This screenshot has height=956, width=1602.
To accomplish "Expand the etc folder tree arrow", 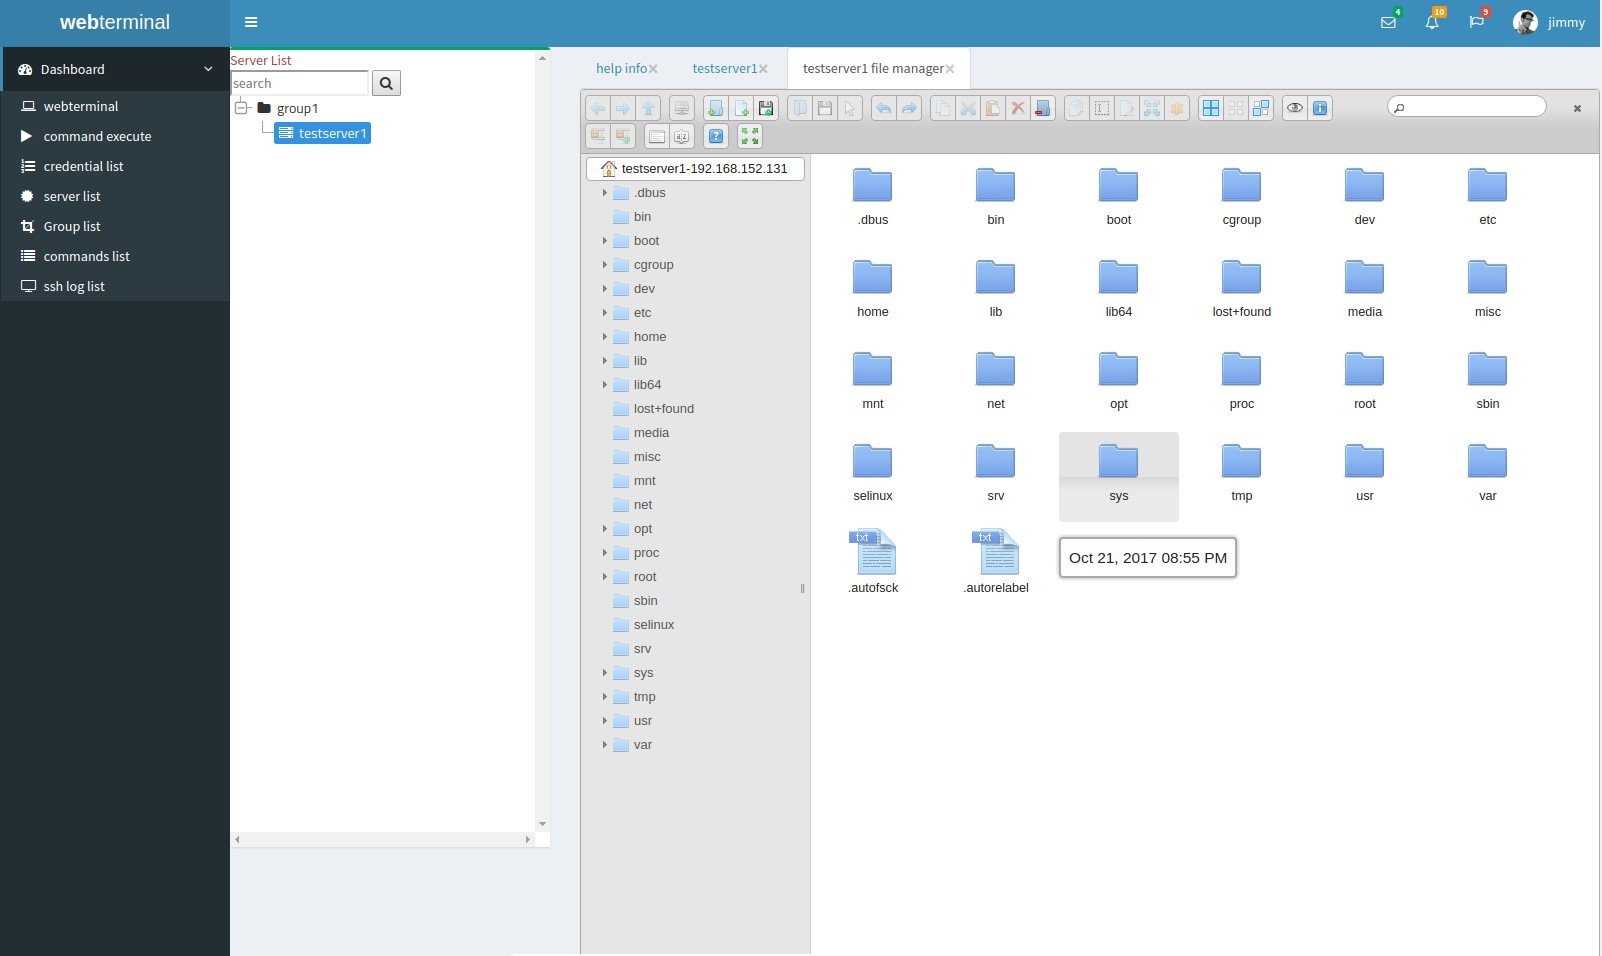I will click(x=605, y=313).
